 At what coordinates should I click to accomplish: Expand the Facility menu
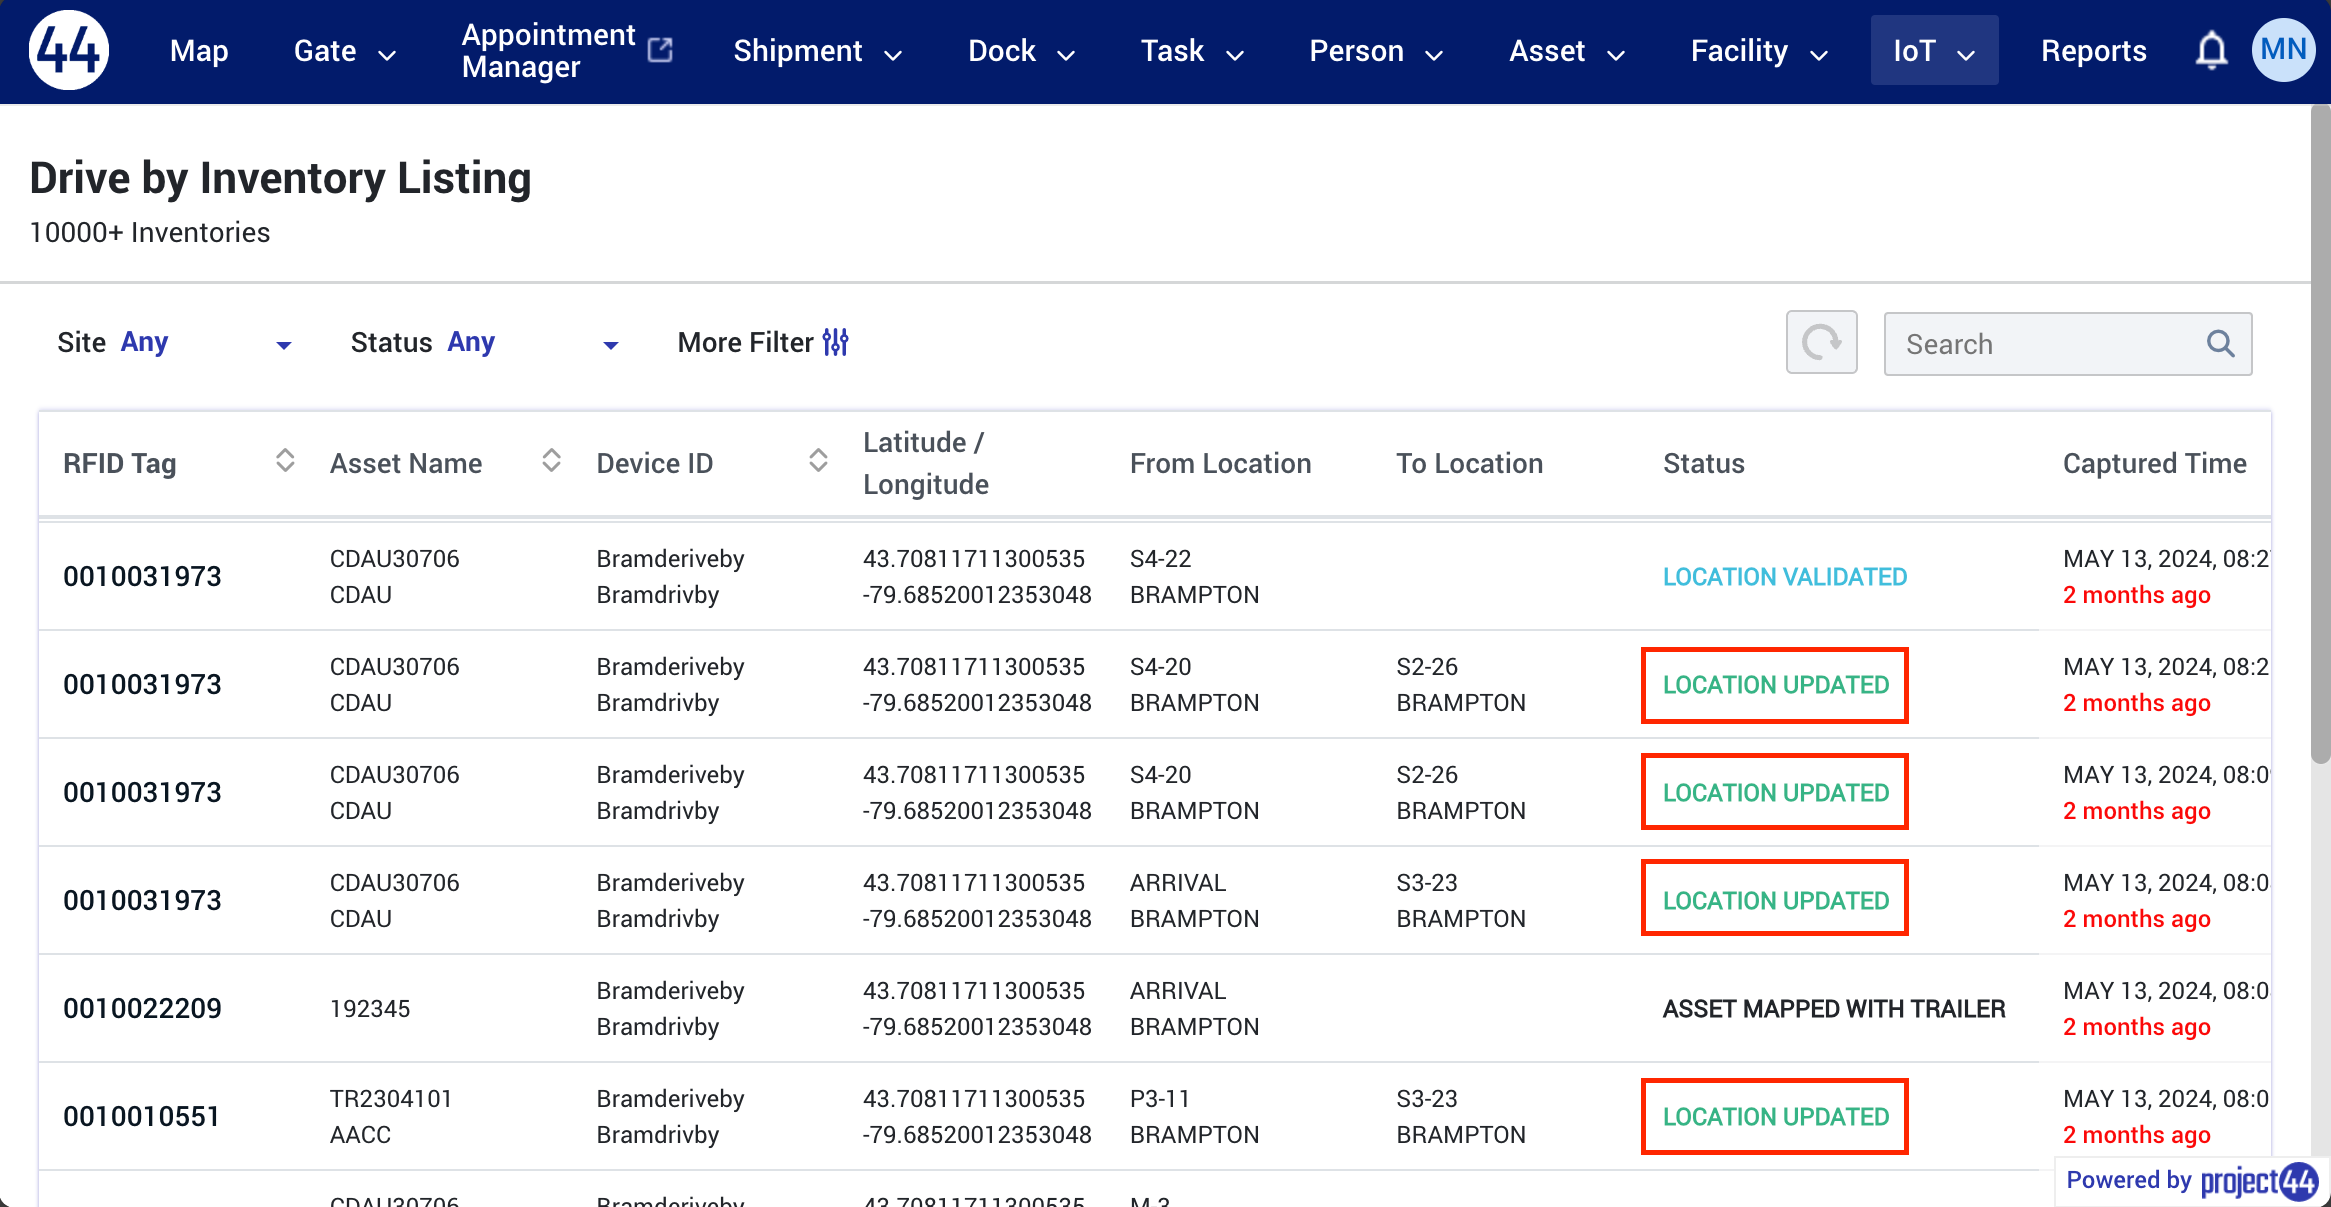(1759, 51)
